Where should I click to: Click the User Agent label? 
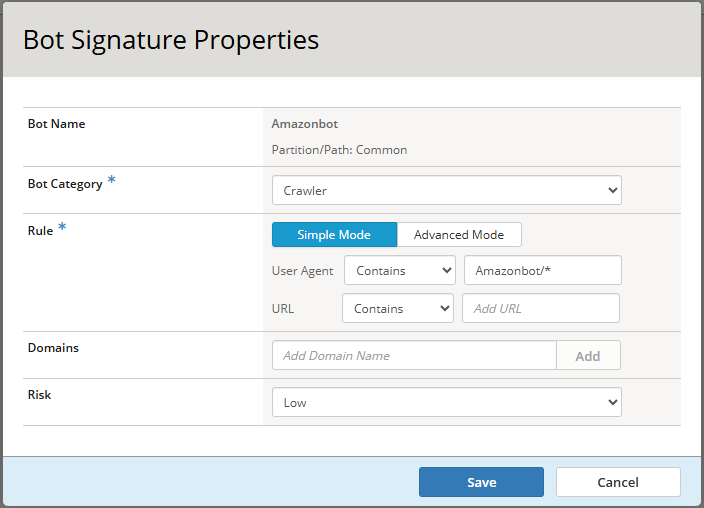click(303, 271)
